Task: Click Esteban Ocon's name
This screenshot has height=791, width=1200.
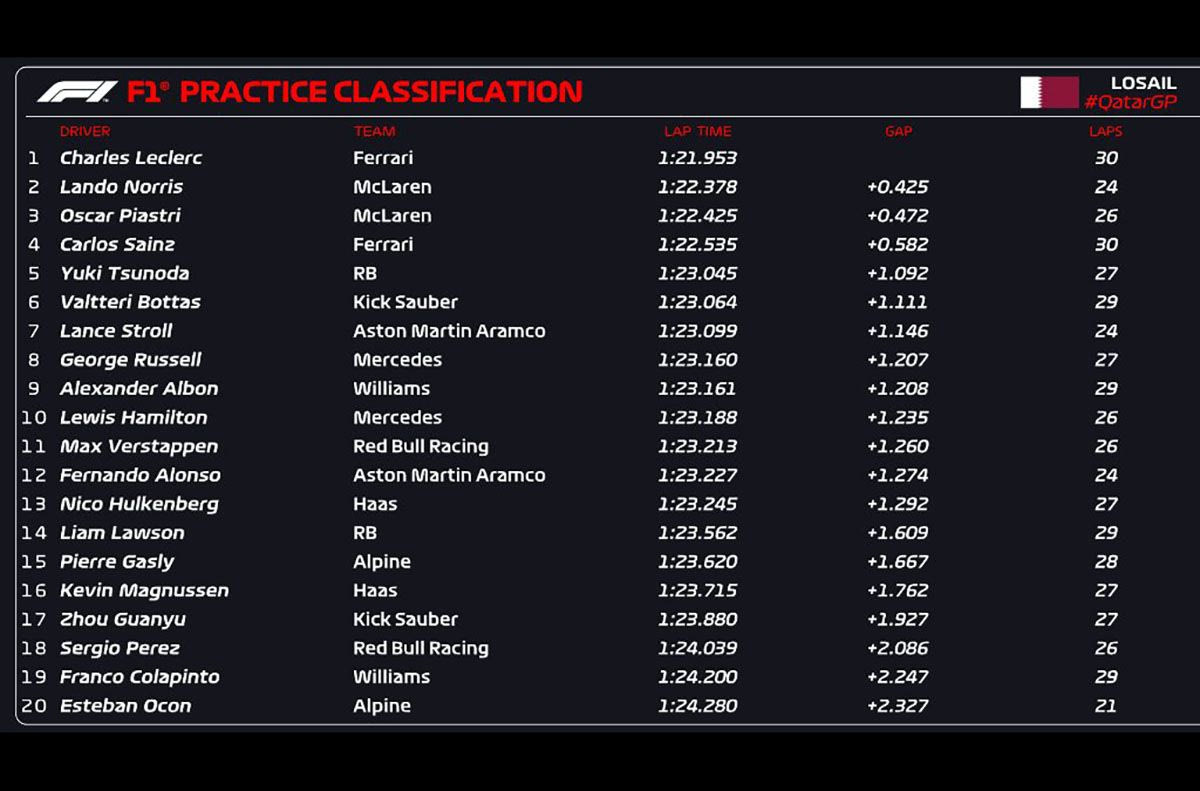Action: pyautogui.click(x=125, y=705)
